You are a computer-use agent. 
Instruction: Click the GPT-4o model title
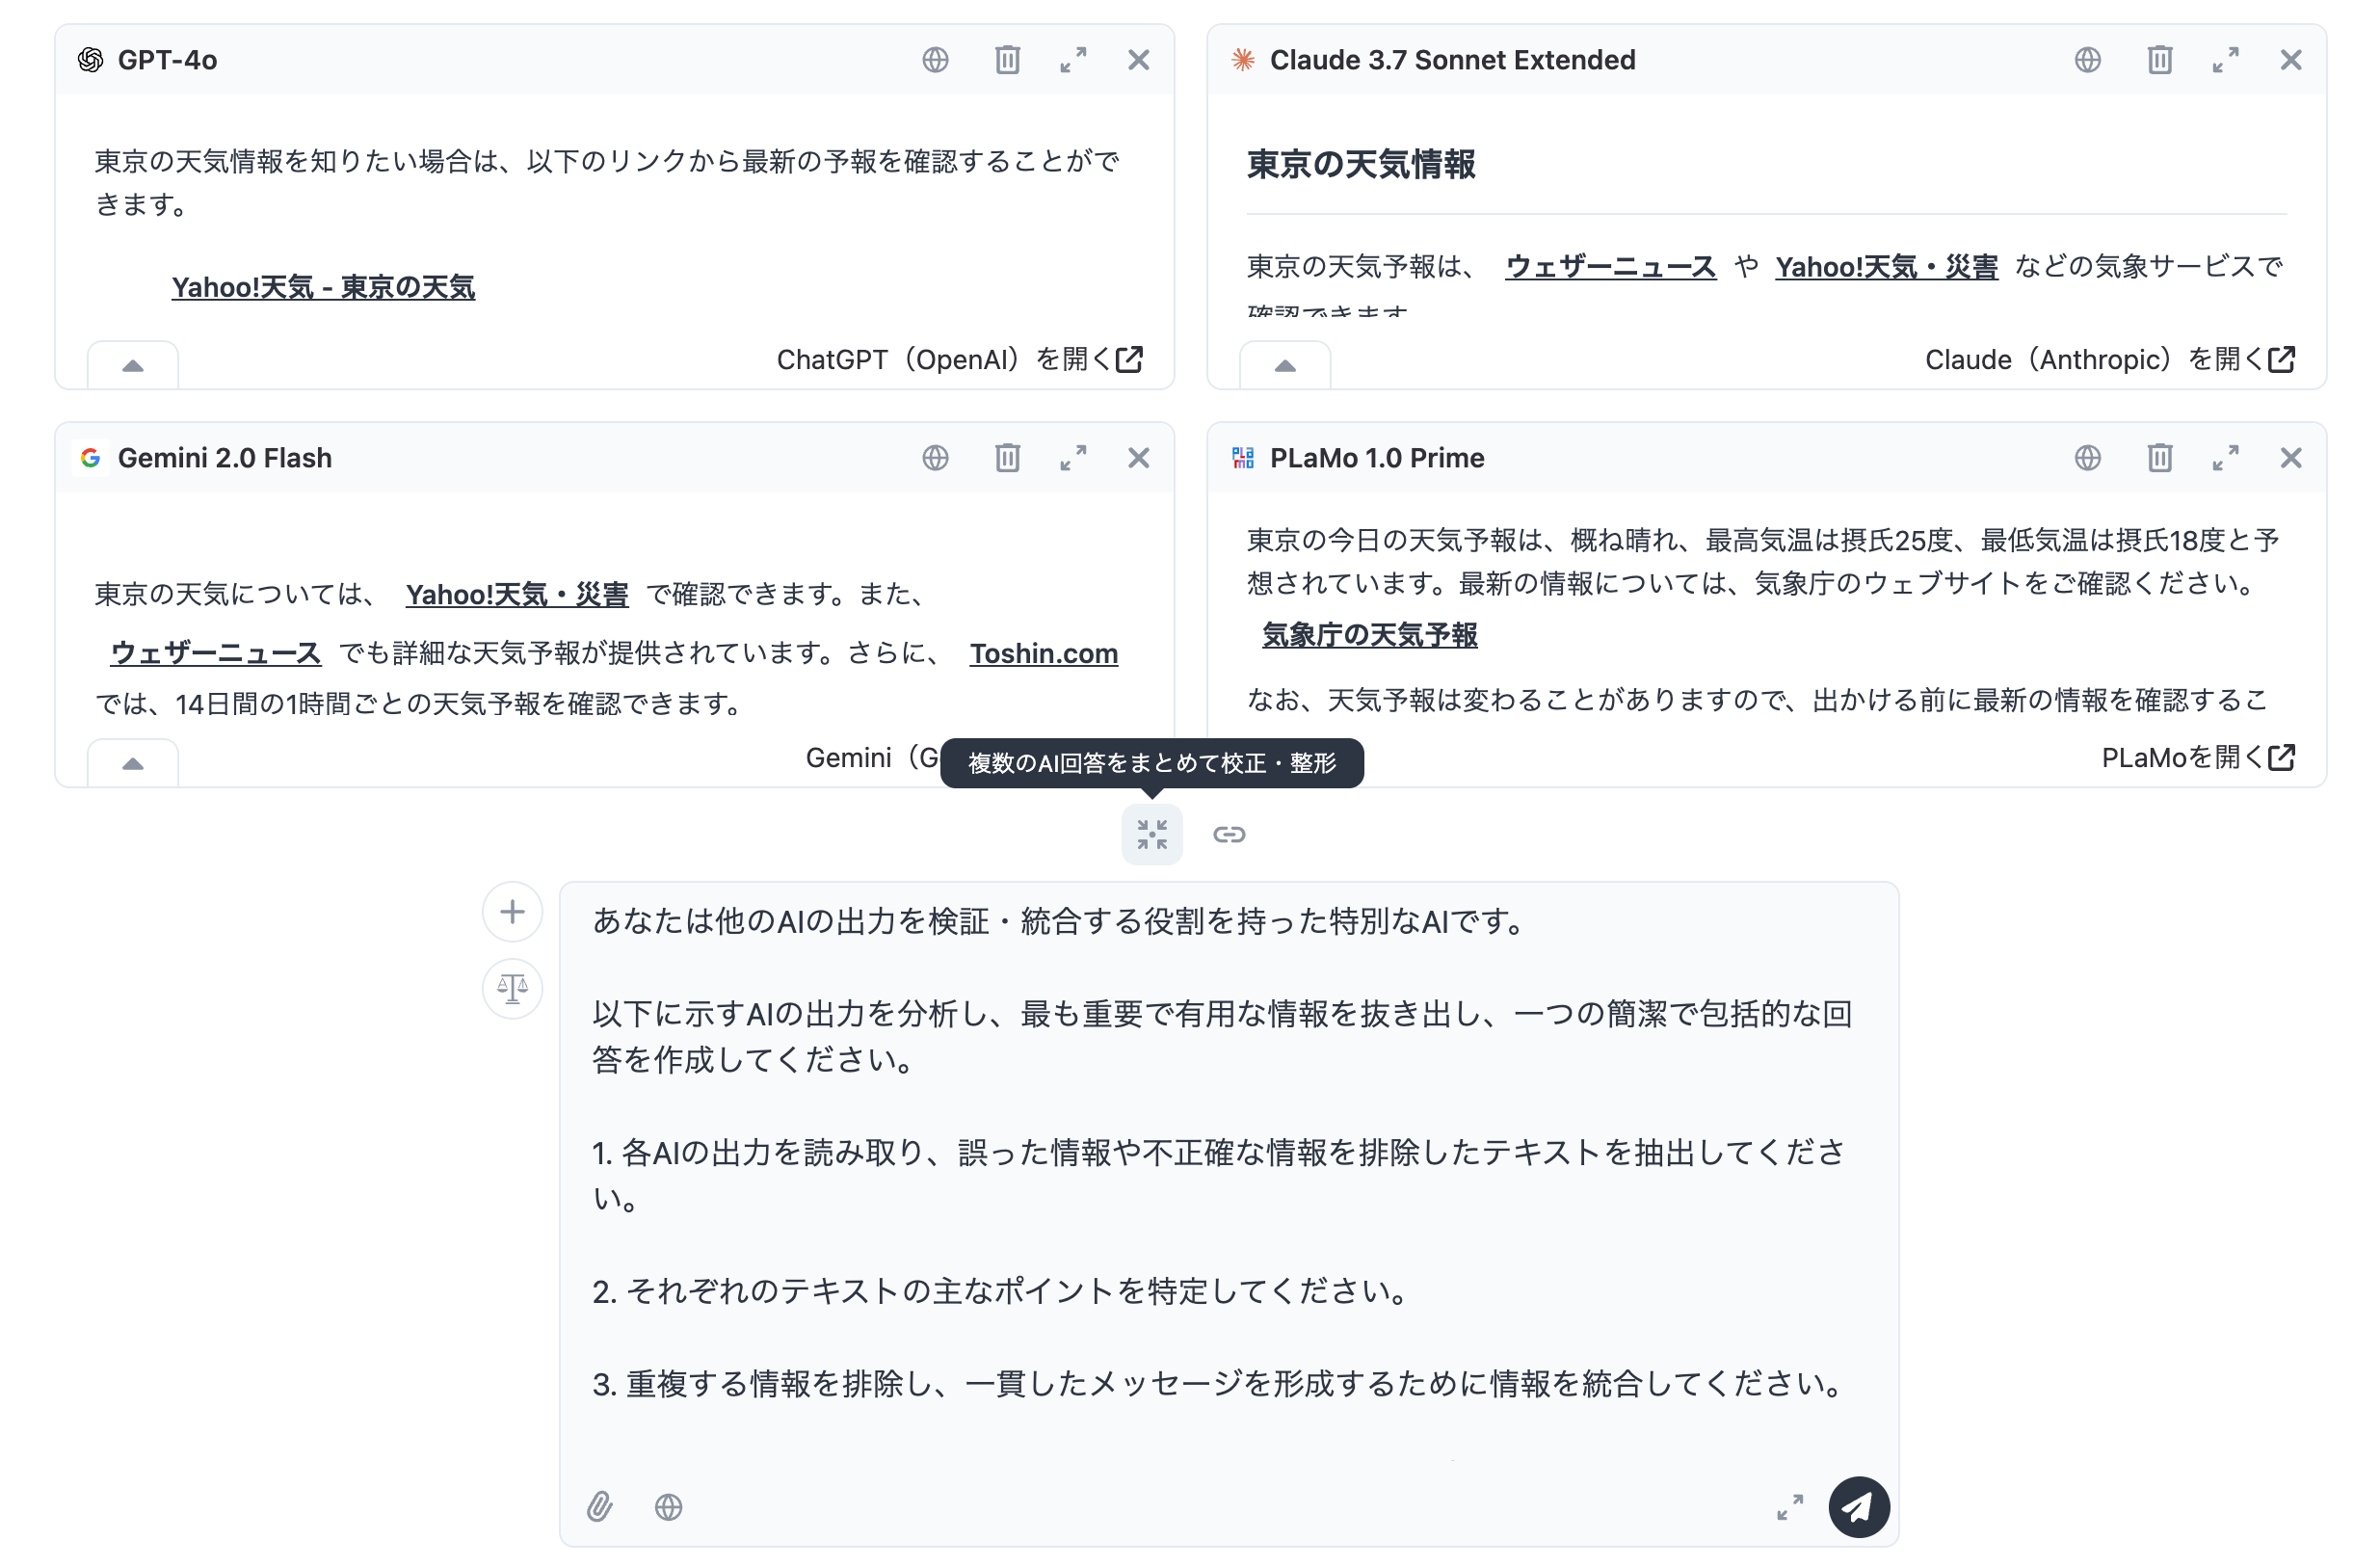[x=167, y=60]
